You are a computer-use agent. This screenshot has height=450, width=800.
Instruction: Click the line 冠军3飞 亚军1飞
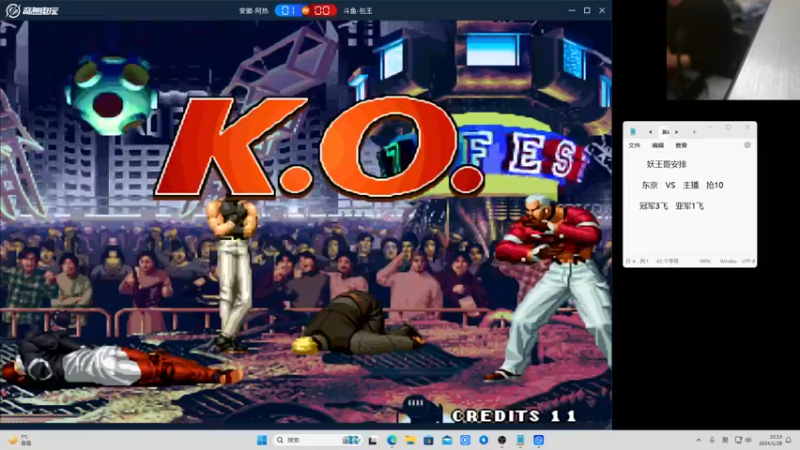tap(671, 206)
